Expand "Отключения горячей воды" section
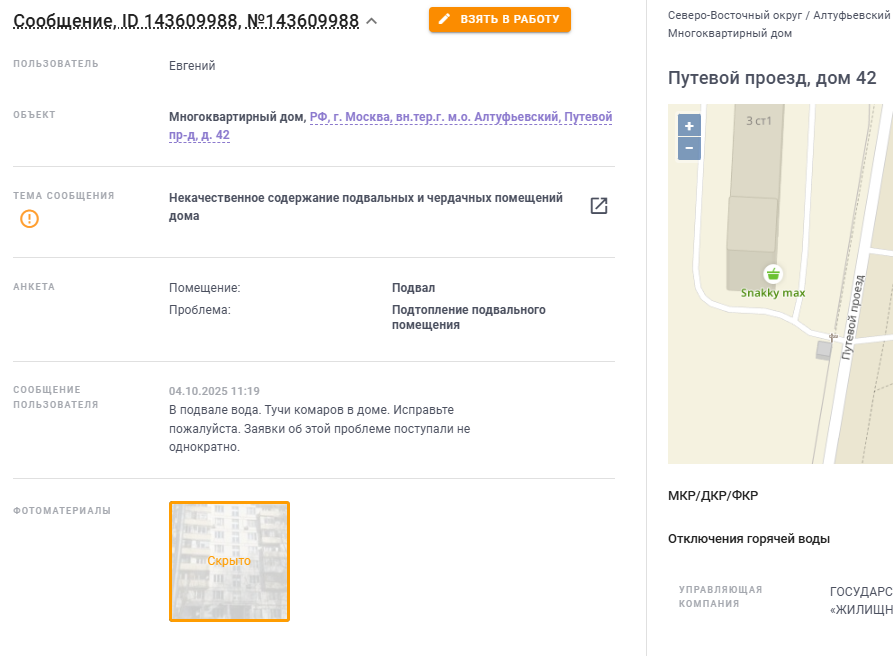893x656 pixels. tap(748, 539)
